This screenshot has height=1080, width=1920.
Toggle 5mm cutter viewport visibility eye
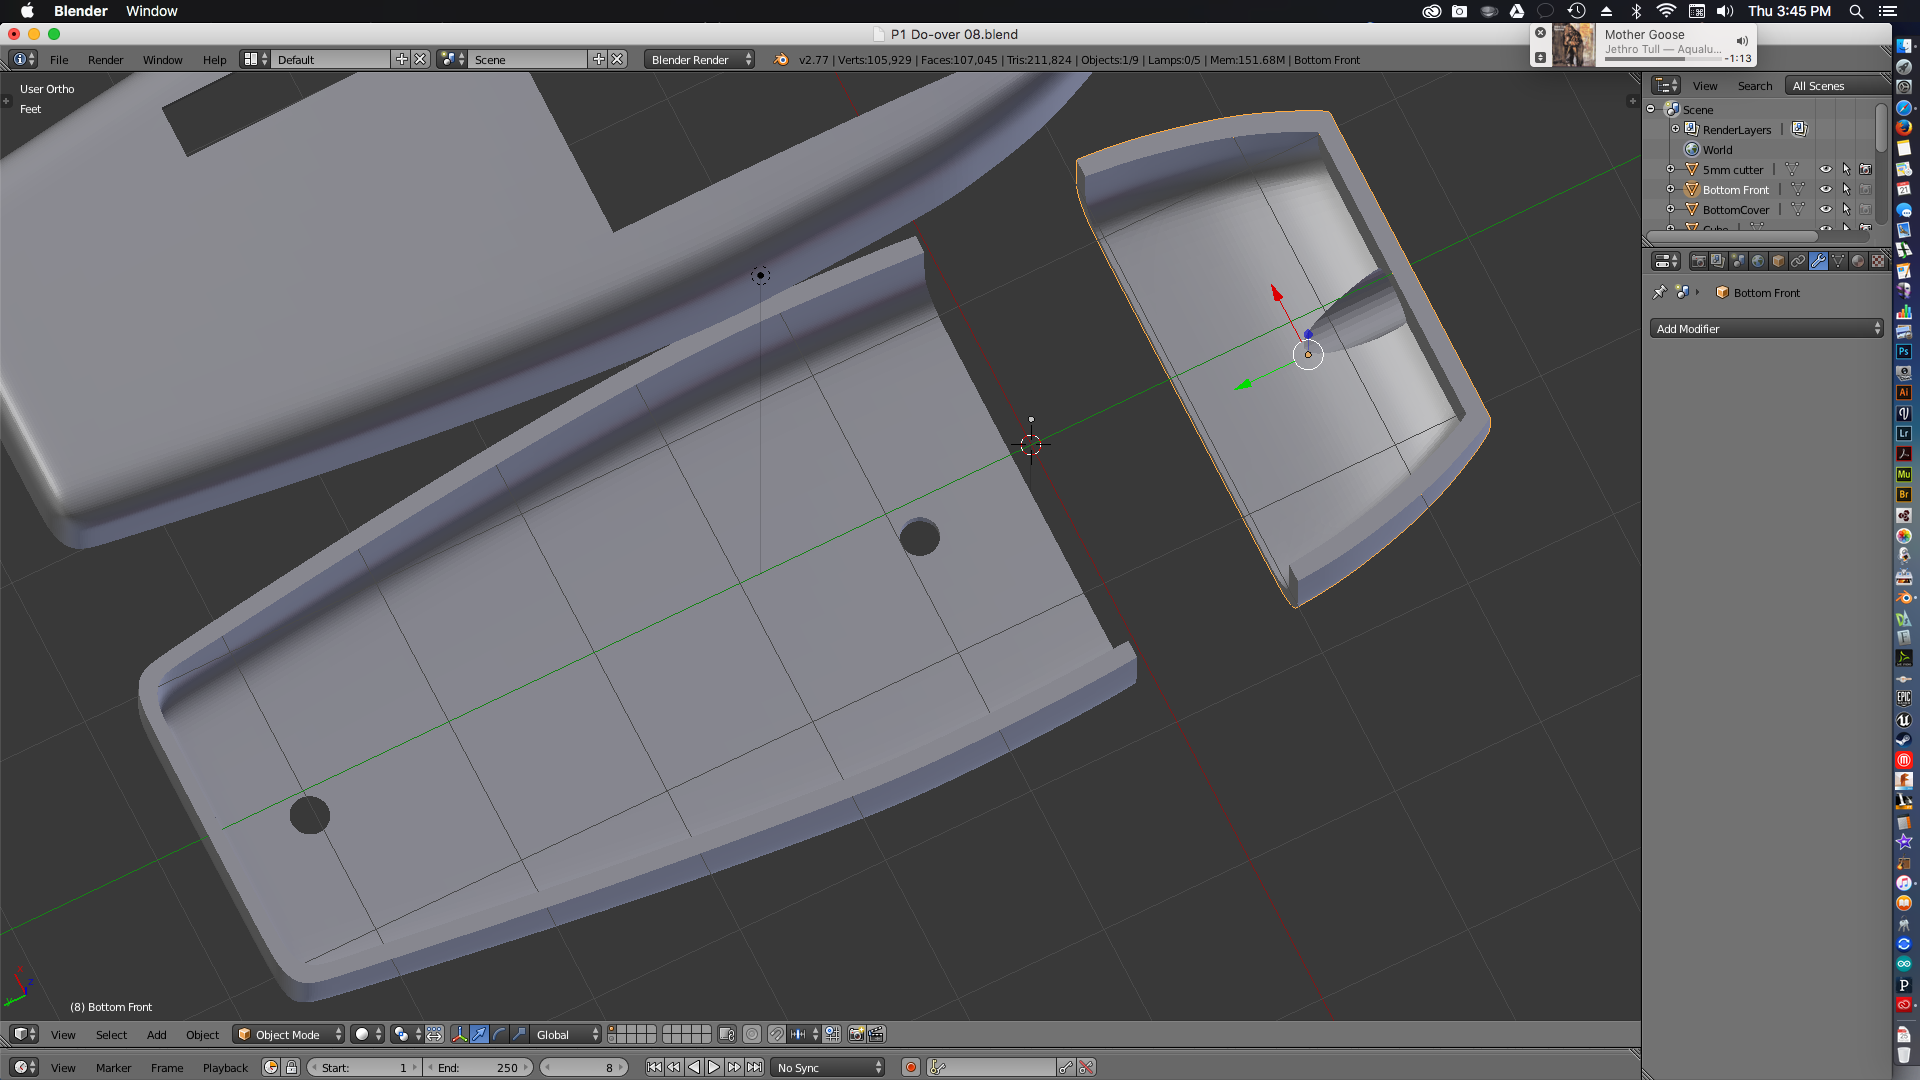pos(1825,170)
